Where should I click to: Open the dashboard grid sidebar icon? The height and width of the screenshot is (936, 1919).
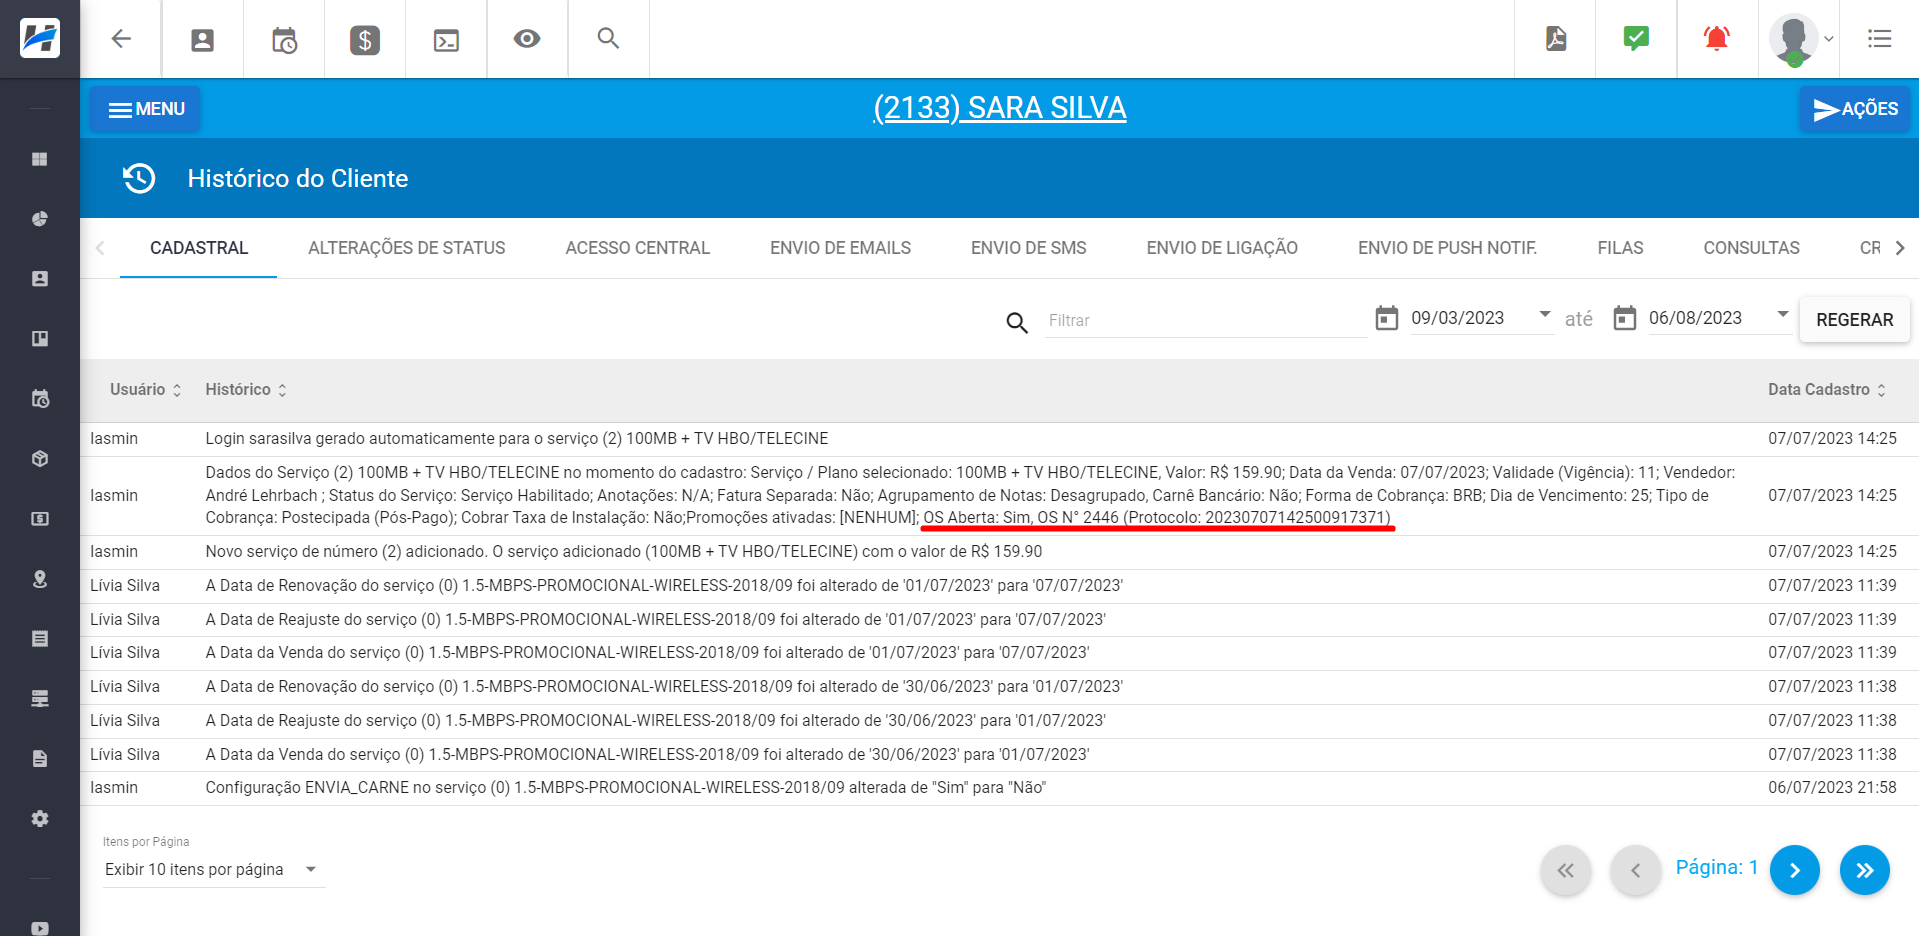(x=40, y=159)
